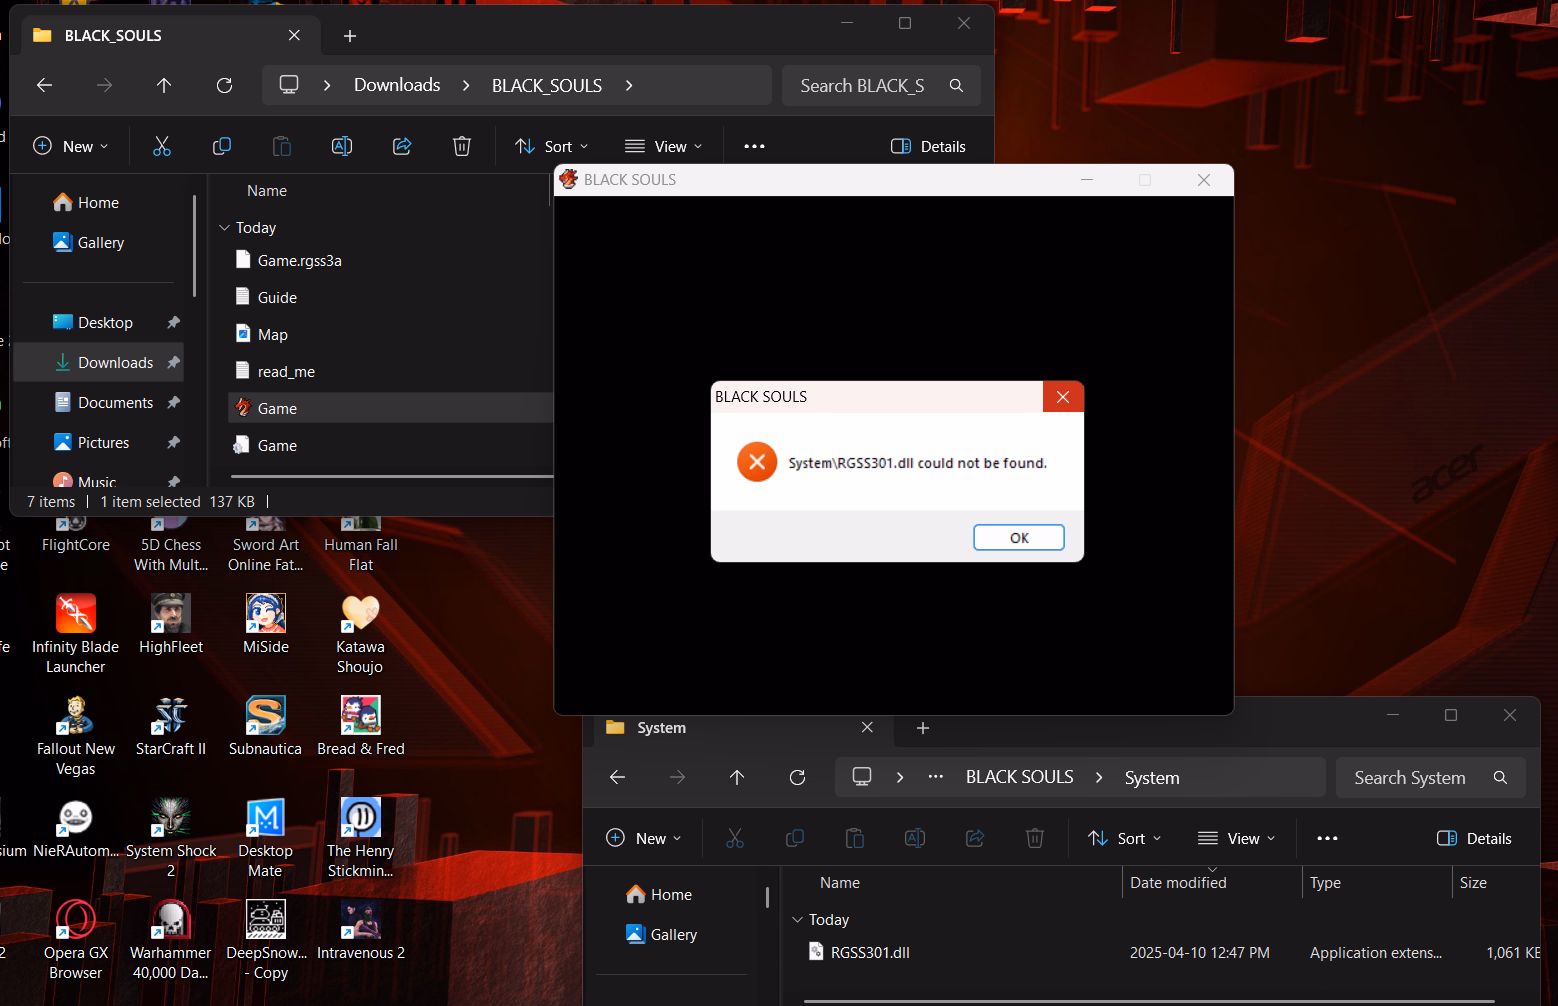Viewport: 1558px width, 1006px height.
Task: Open the View dropdown in System window
Action: (x=1237, y=839)
